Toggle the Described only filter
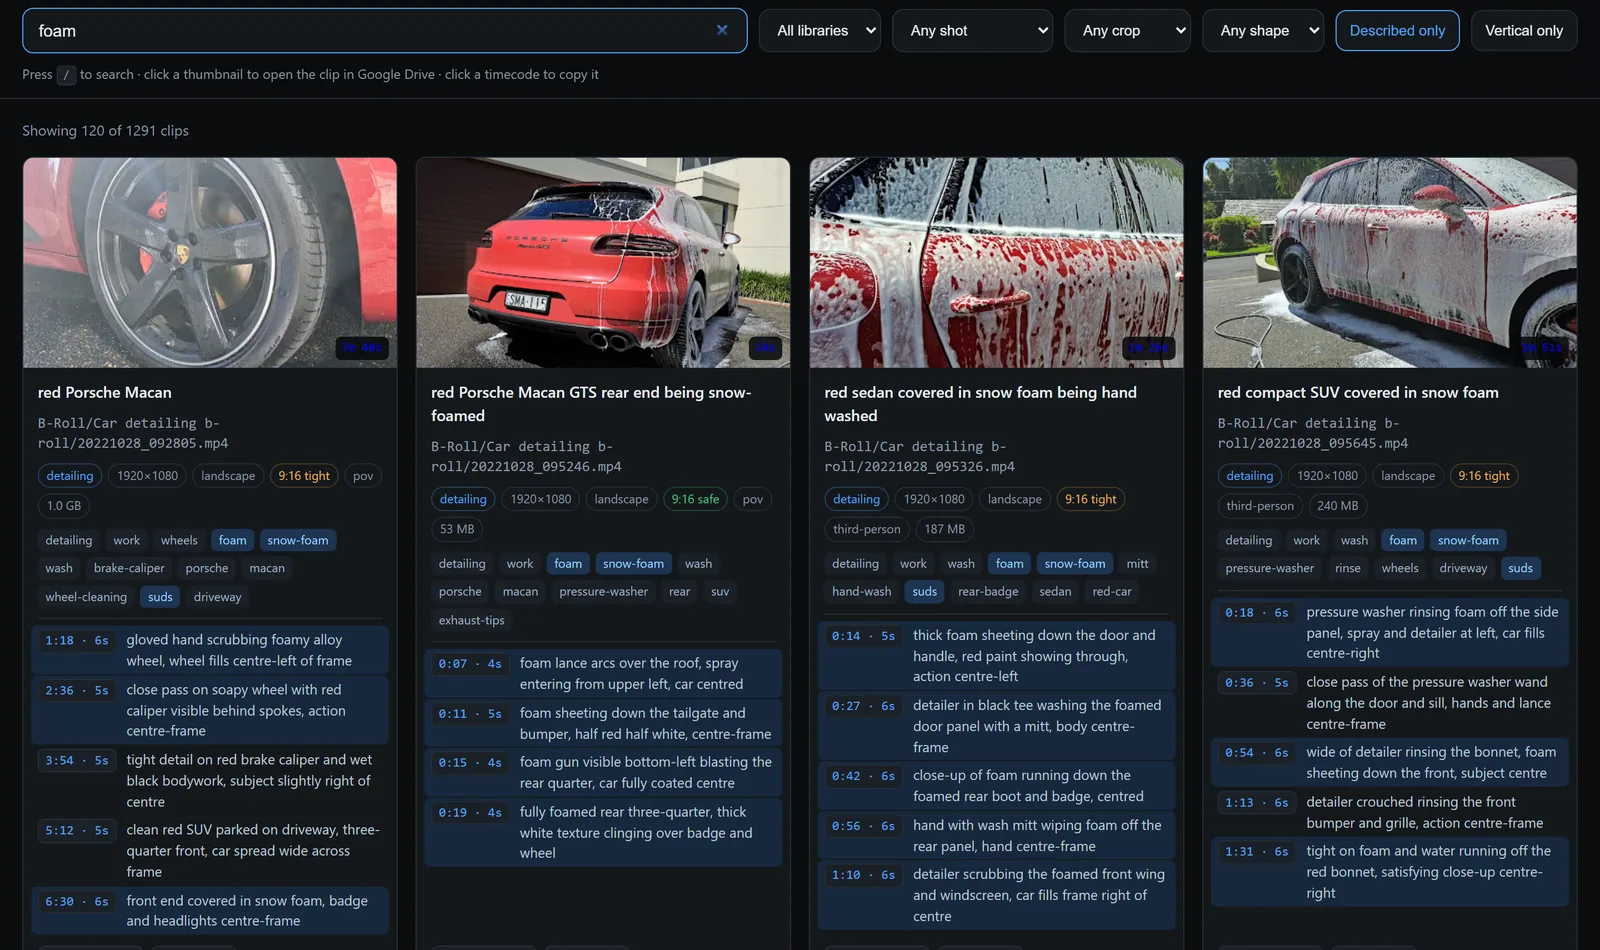The width and height of the screenshot is (1600, 950). [x=1397, y=31]
